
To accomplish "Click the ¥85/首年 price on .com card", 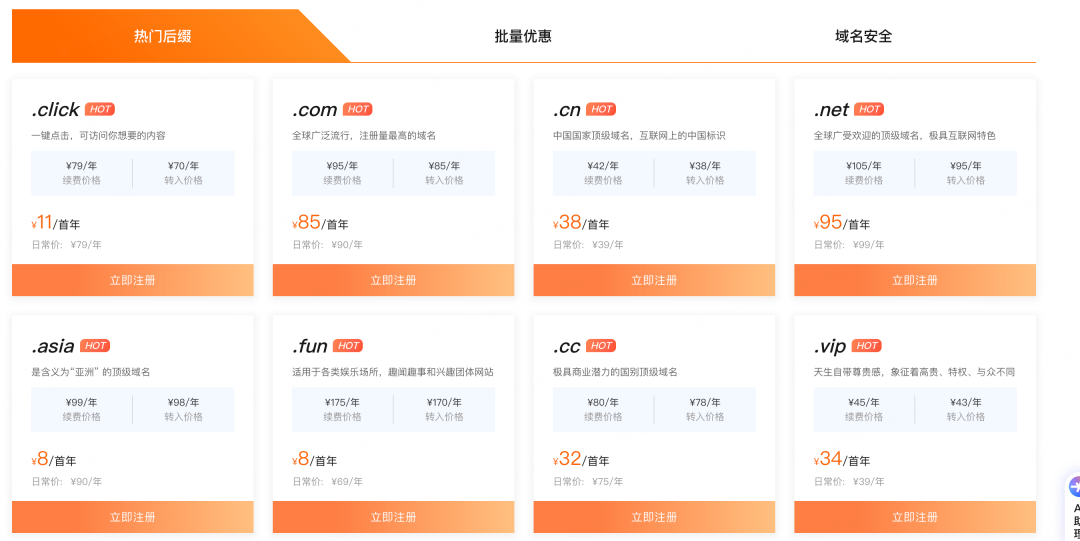I will [x=320, y=223].
